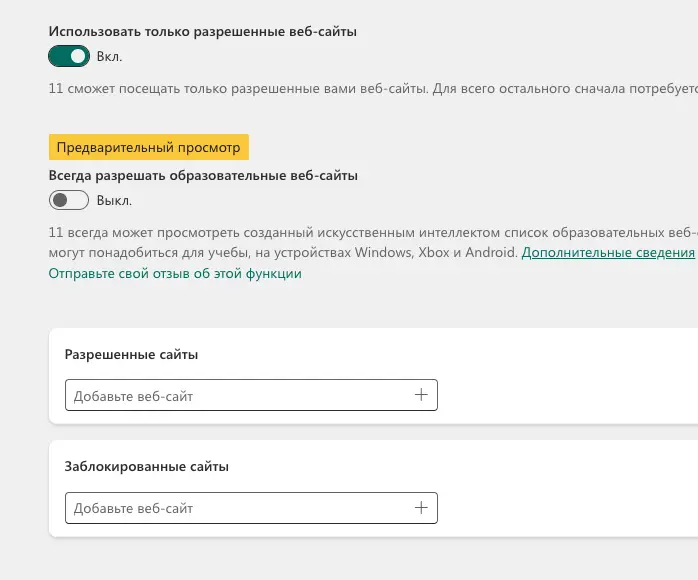Open the Отправьте свой отзыв об этой функции link

pyautogui.click(x=175, y=273)
